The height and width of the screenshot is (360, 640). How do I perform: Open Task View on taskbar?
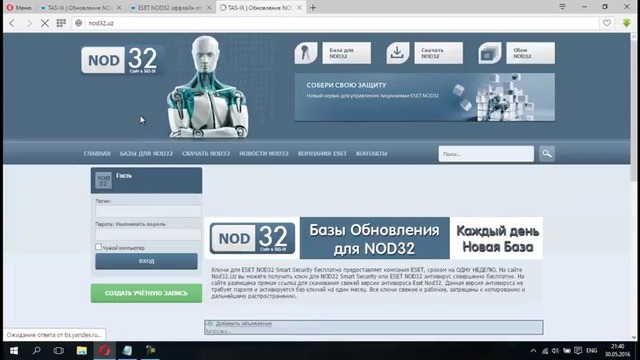coord(59,351)
